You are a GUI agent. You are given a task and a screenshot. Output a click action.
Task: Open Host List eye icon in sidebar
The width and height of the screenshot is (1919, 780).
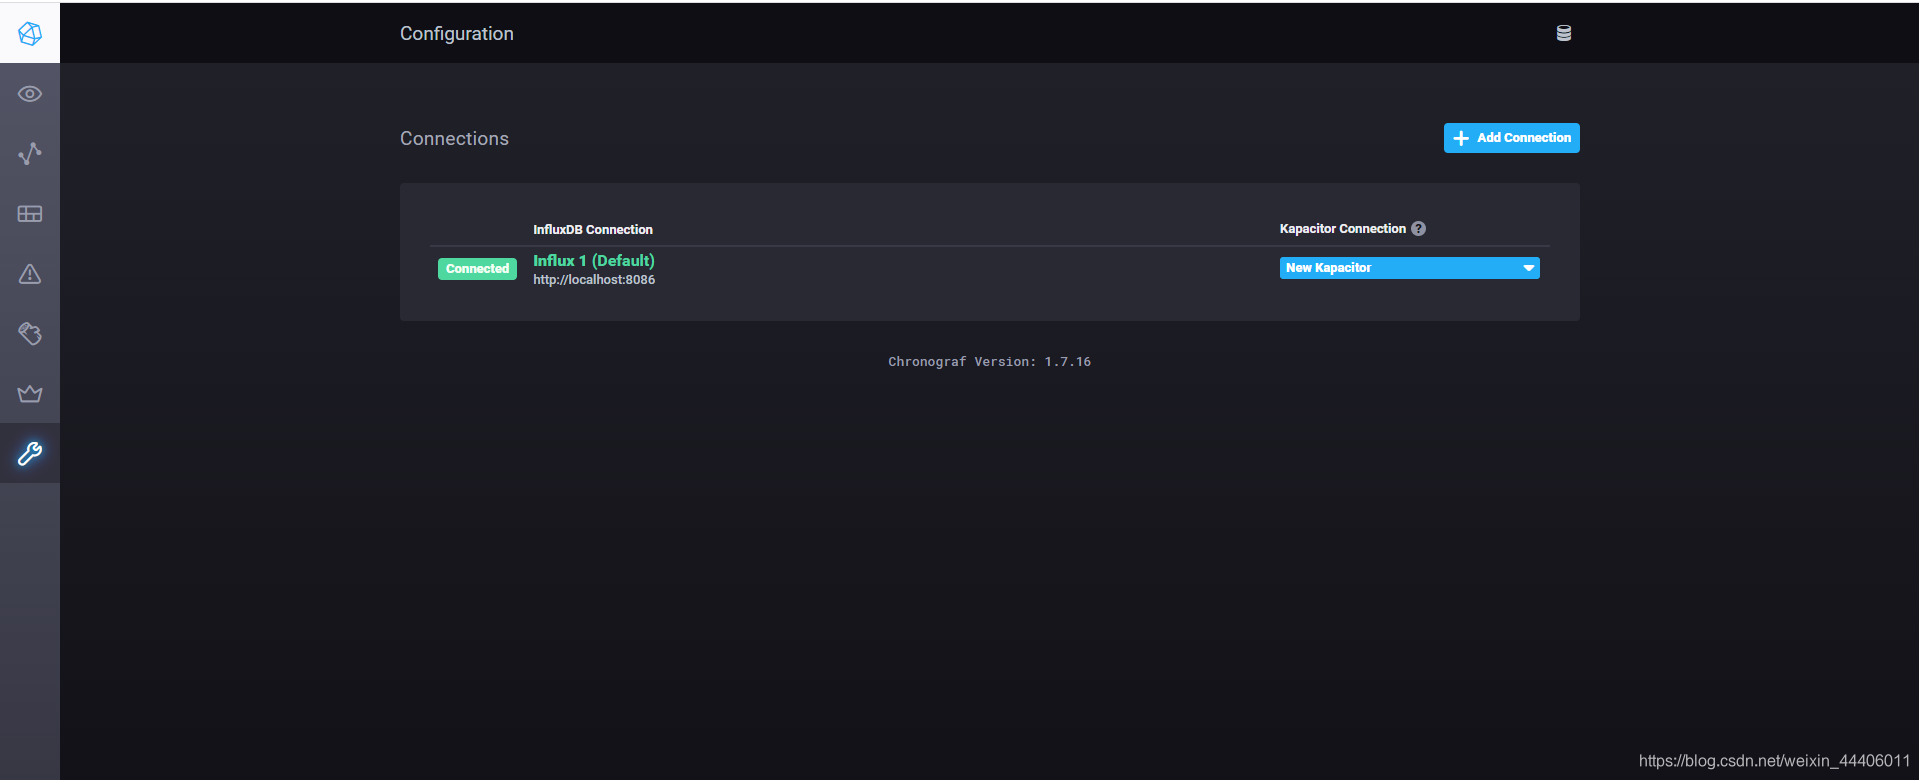[30, 94]
